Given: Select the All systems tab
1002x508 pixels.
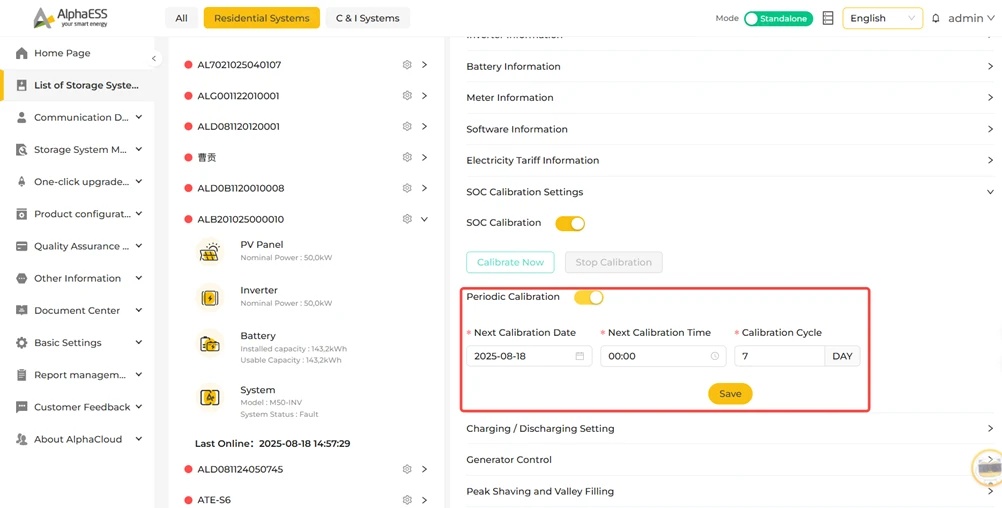Looking at the screenshot, I should (x=181, y=19).
